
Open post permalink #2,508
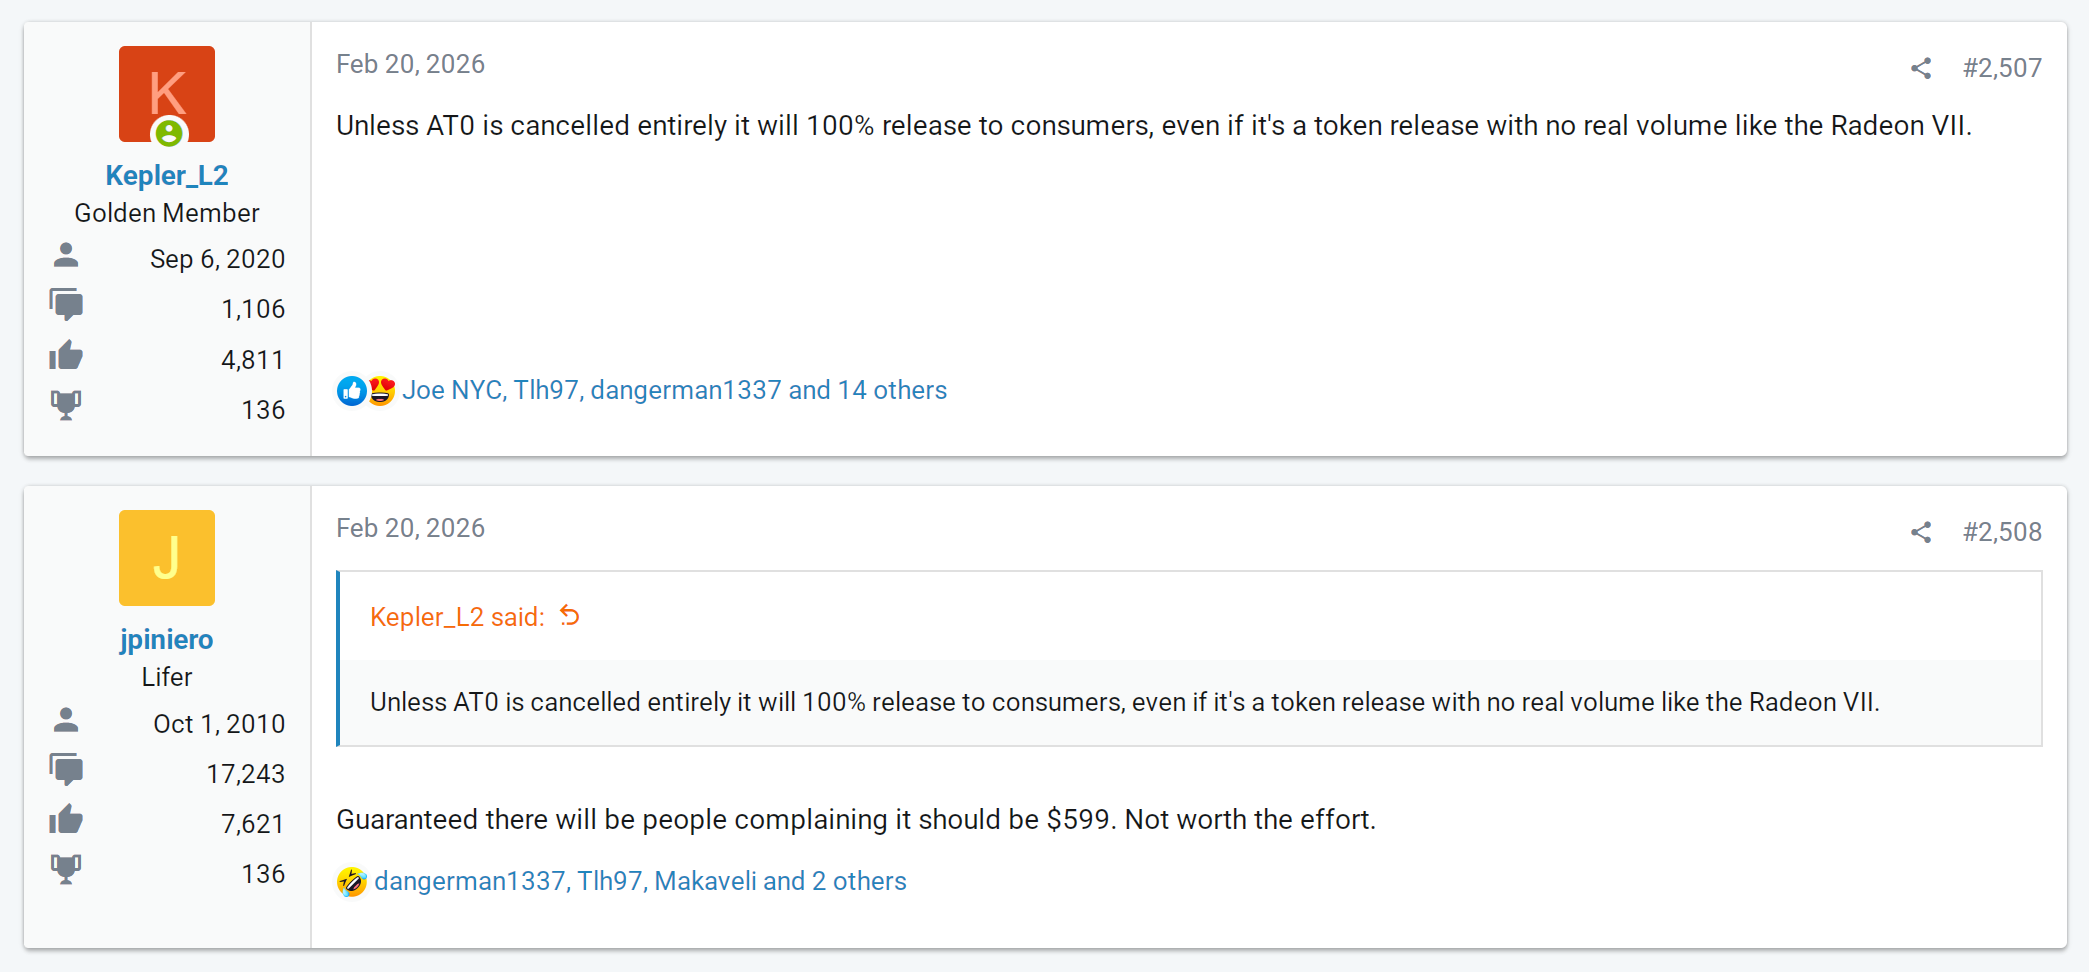pyautogui.click(x=2002, y=532)
